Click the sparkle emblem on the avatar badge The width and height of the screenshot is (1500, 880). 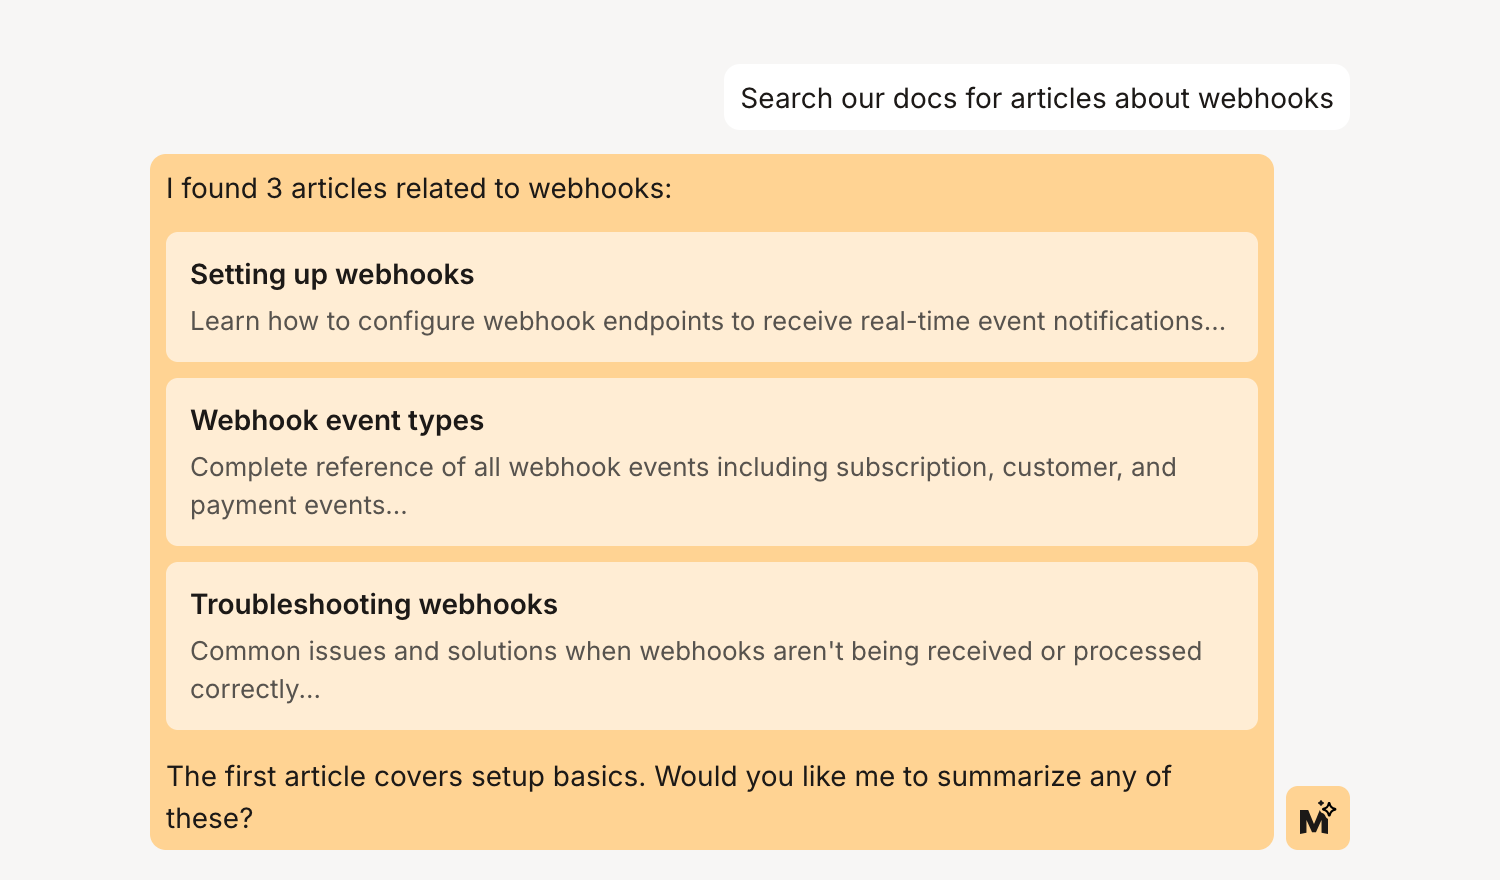click(x=1331, y=806)
